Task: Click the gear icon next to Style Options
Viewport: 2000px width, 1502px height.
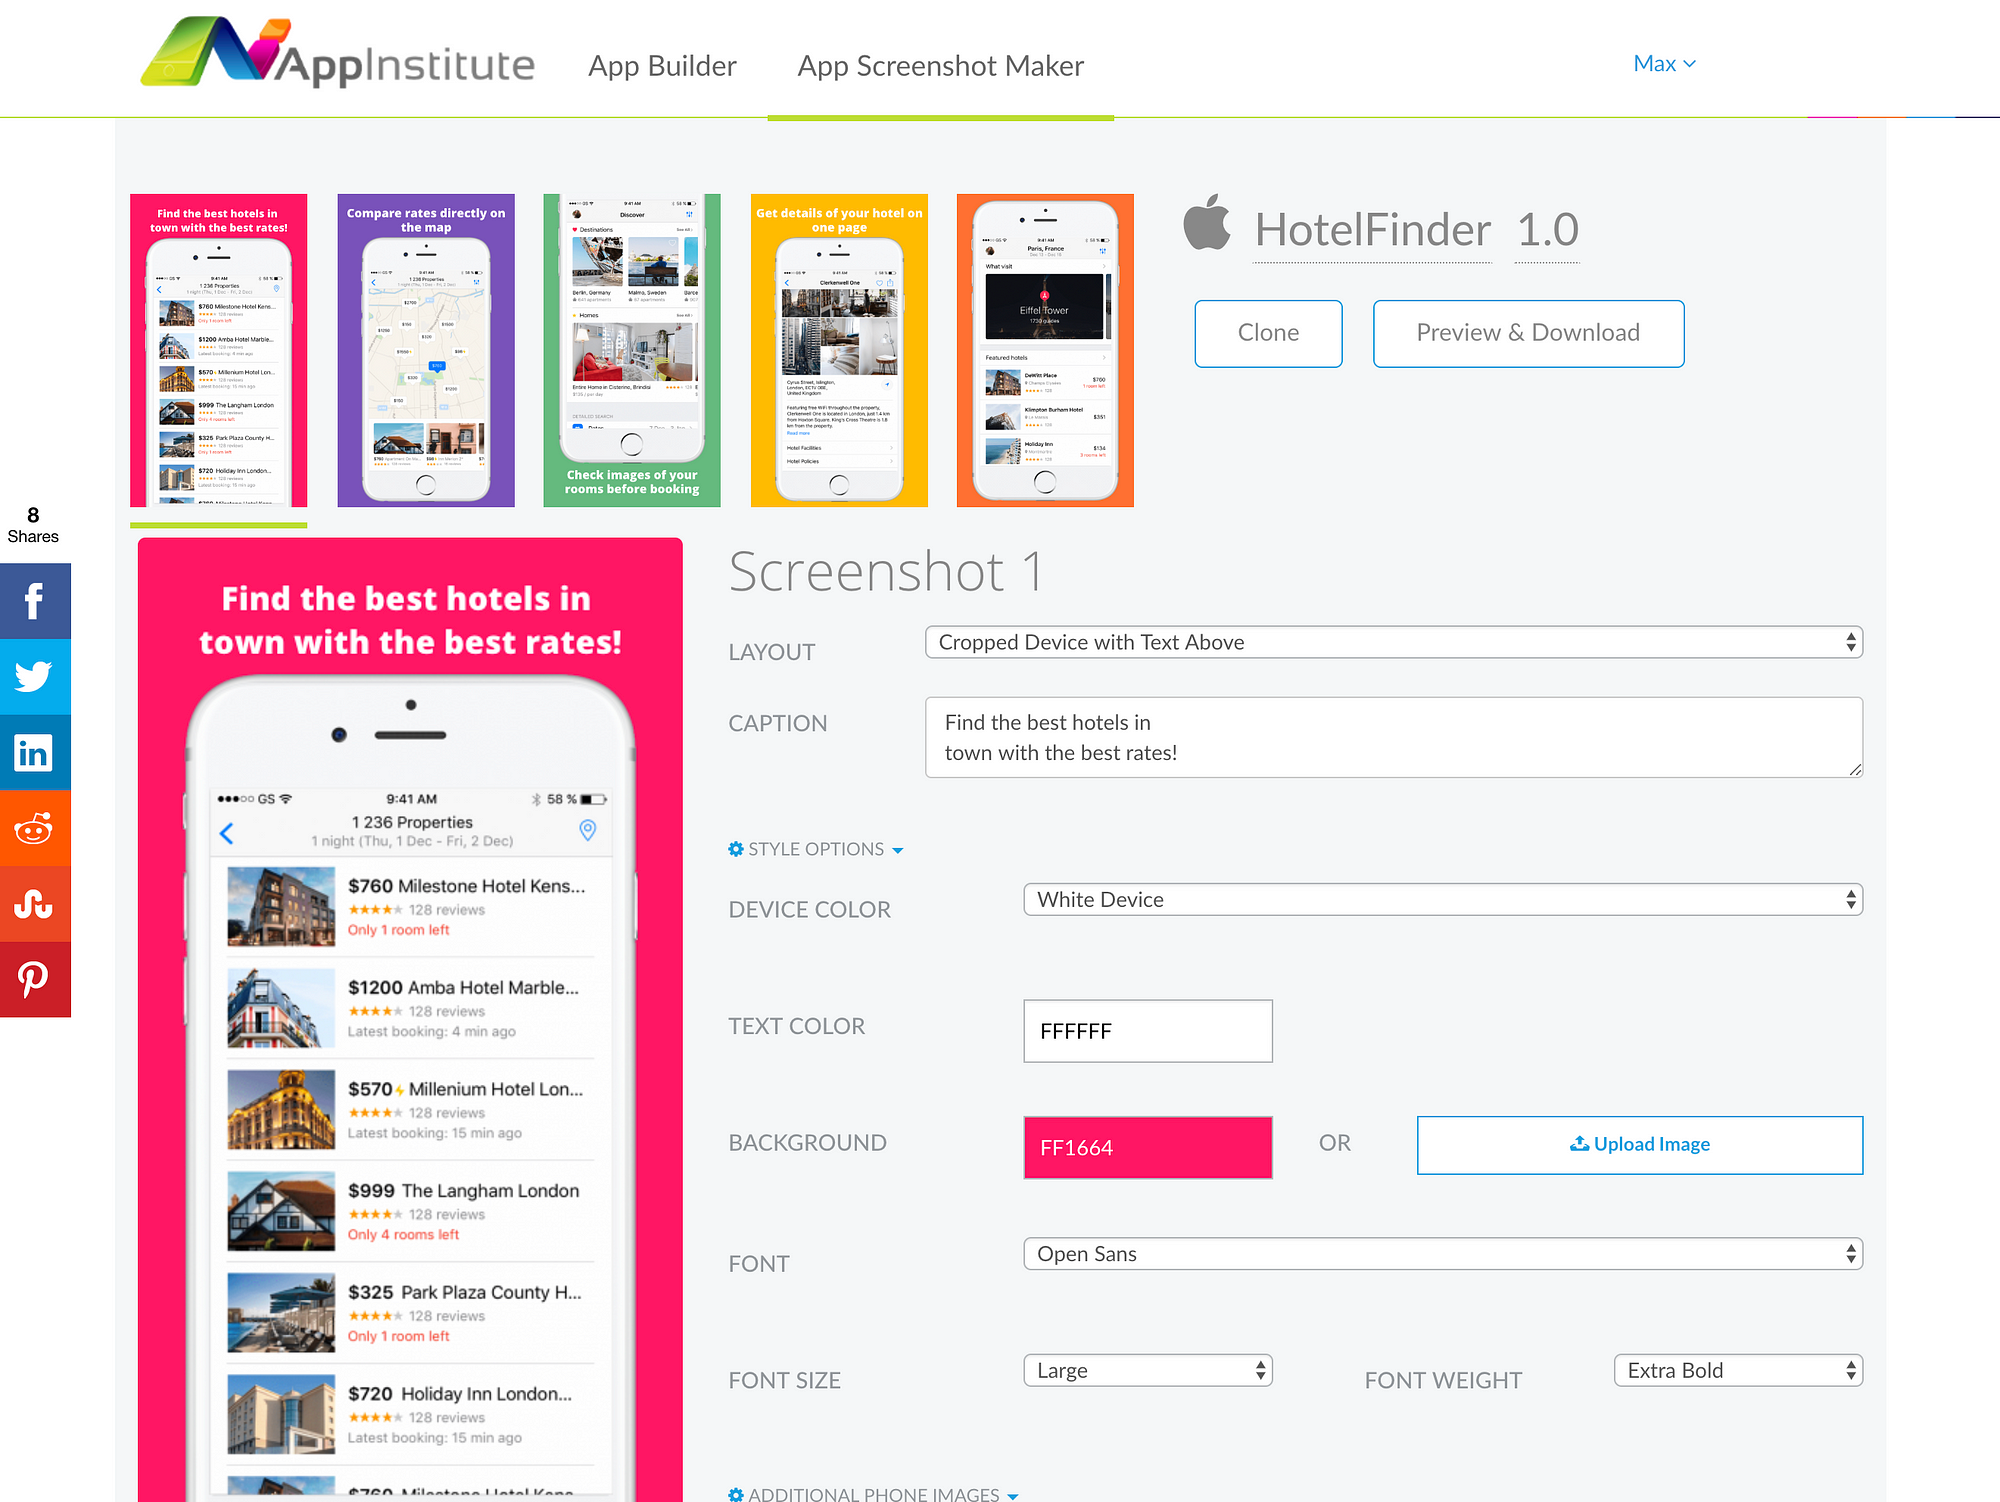Action: click(x=736, y=849)
